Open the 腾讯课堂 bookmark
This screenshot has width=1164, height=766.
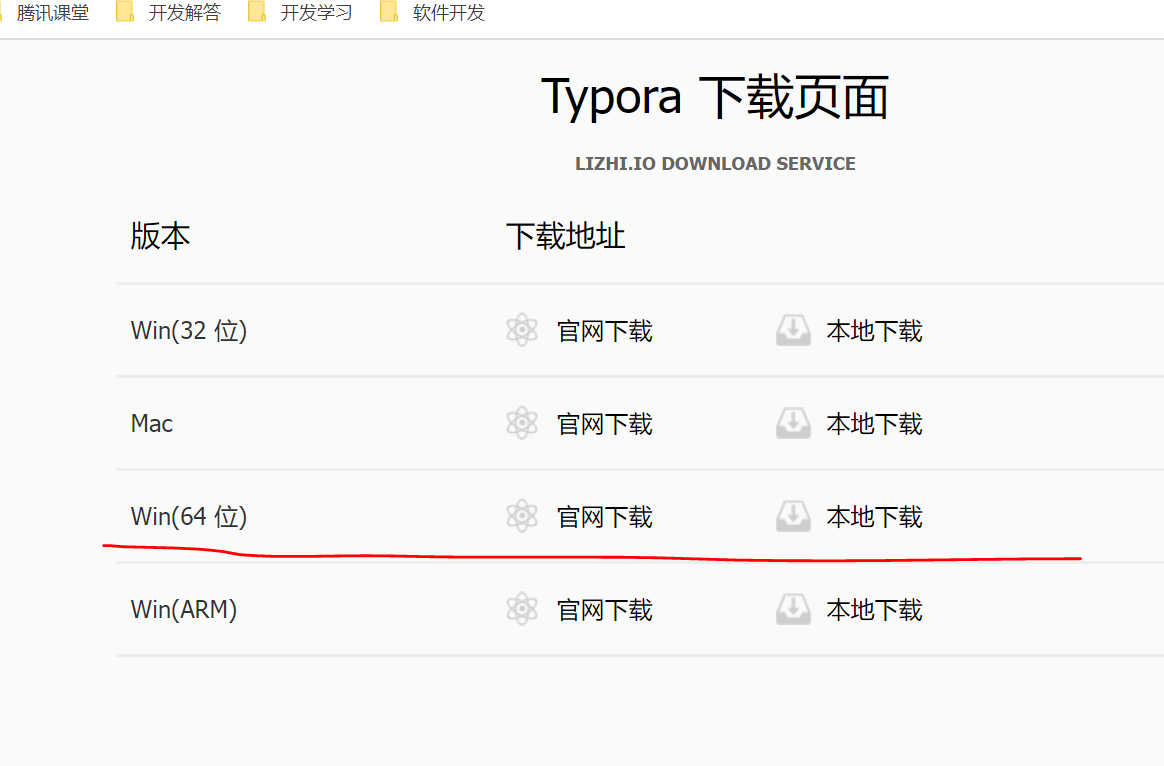point(52,13)
